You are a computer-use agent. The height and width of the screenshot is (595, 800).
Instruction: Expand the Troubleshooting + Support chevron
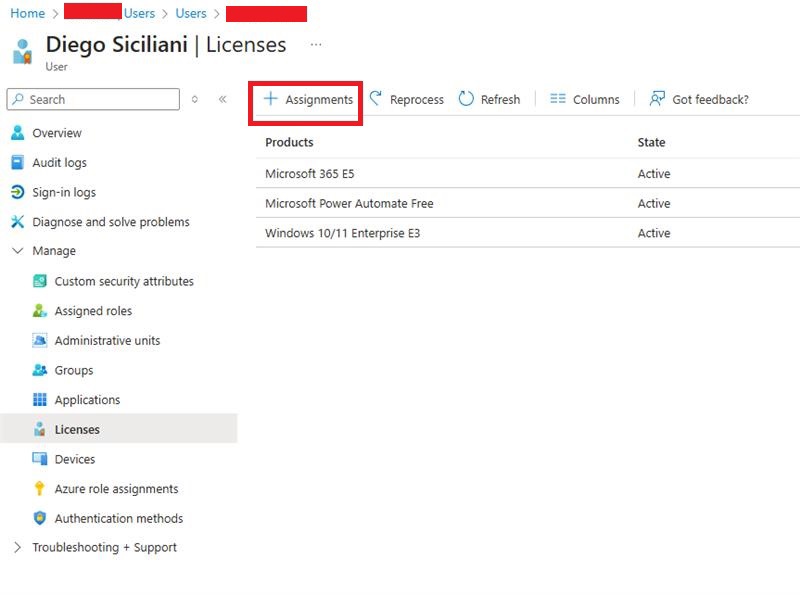[x=18, y=547]
